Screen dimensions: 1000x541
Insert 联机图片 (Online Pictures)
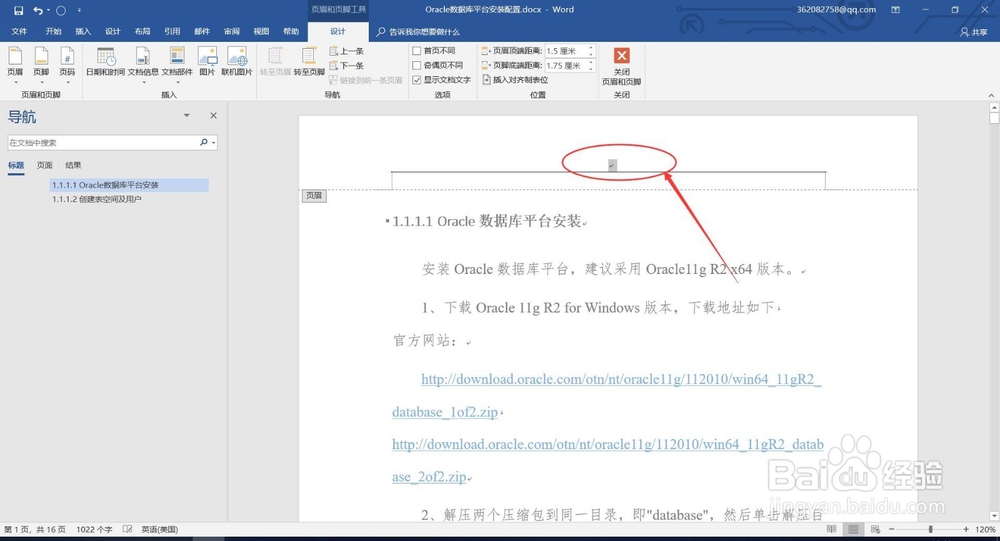(x=237, y=61)
